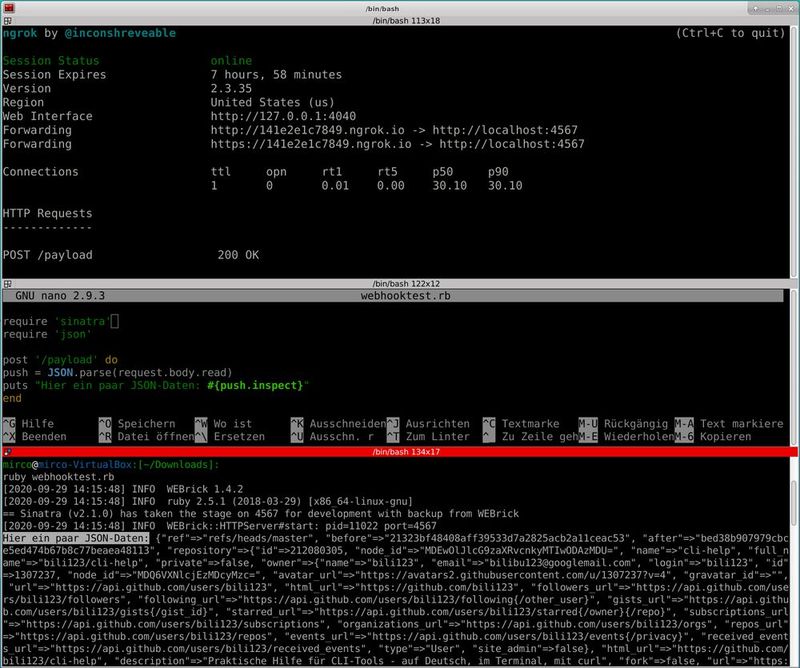
Task: Place cursor on the require 'json' line
Action: pos(47,334)
